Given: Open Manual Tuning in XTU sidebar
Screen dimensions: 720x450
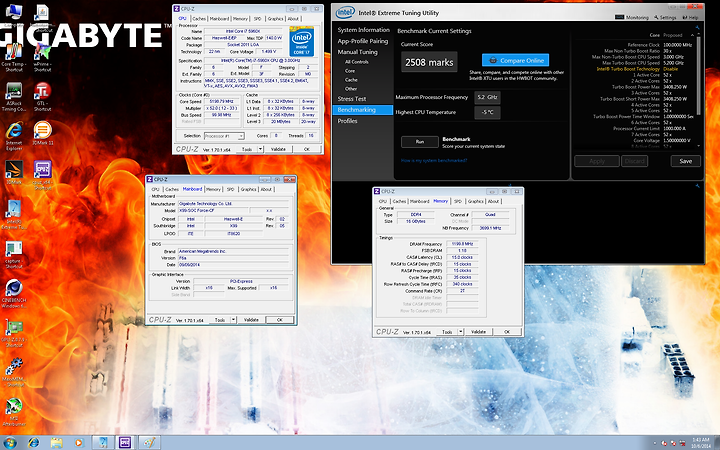Looking at the screenshot, I should click(x=357, y=52).
